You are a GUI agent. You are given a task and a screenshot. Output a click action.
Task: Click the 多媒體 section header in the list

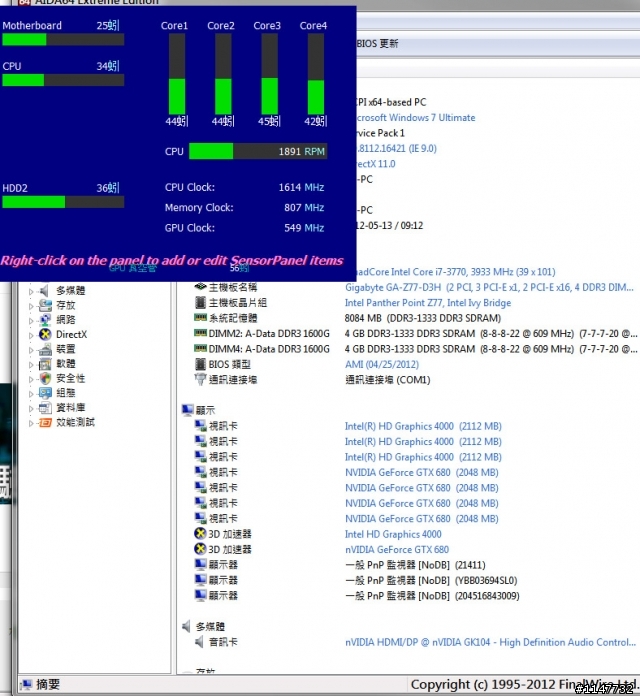[210, 626]
